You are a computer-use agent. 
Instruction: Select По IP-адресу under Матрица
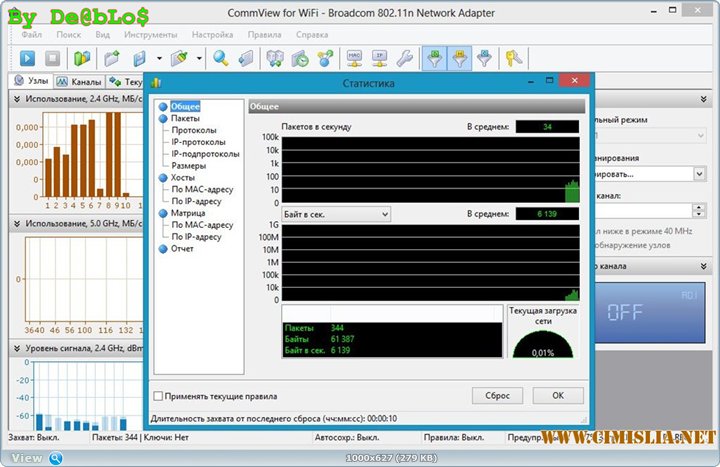[x=196, y=237]
